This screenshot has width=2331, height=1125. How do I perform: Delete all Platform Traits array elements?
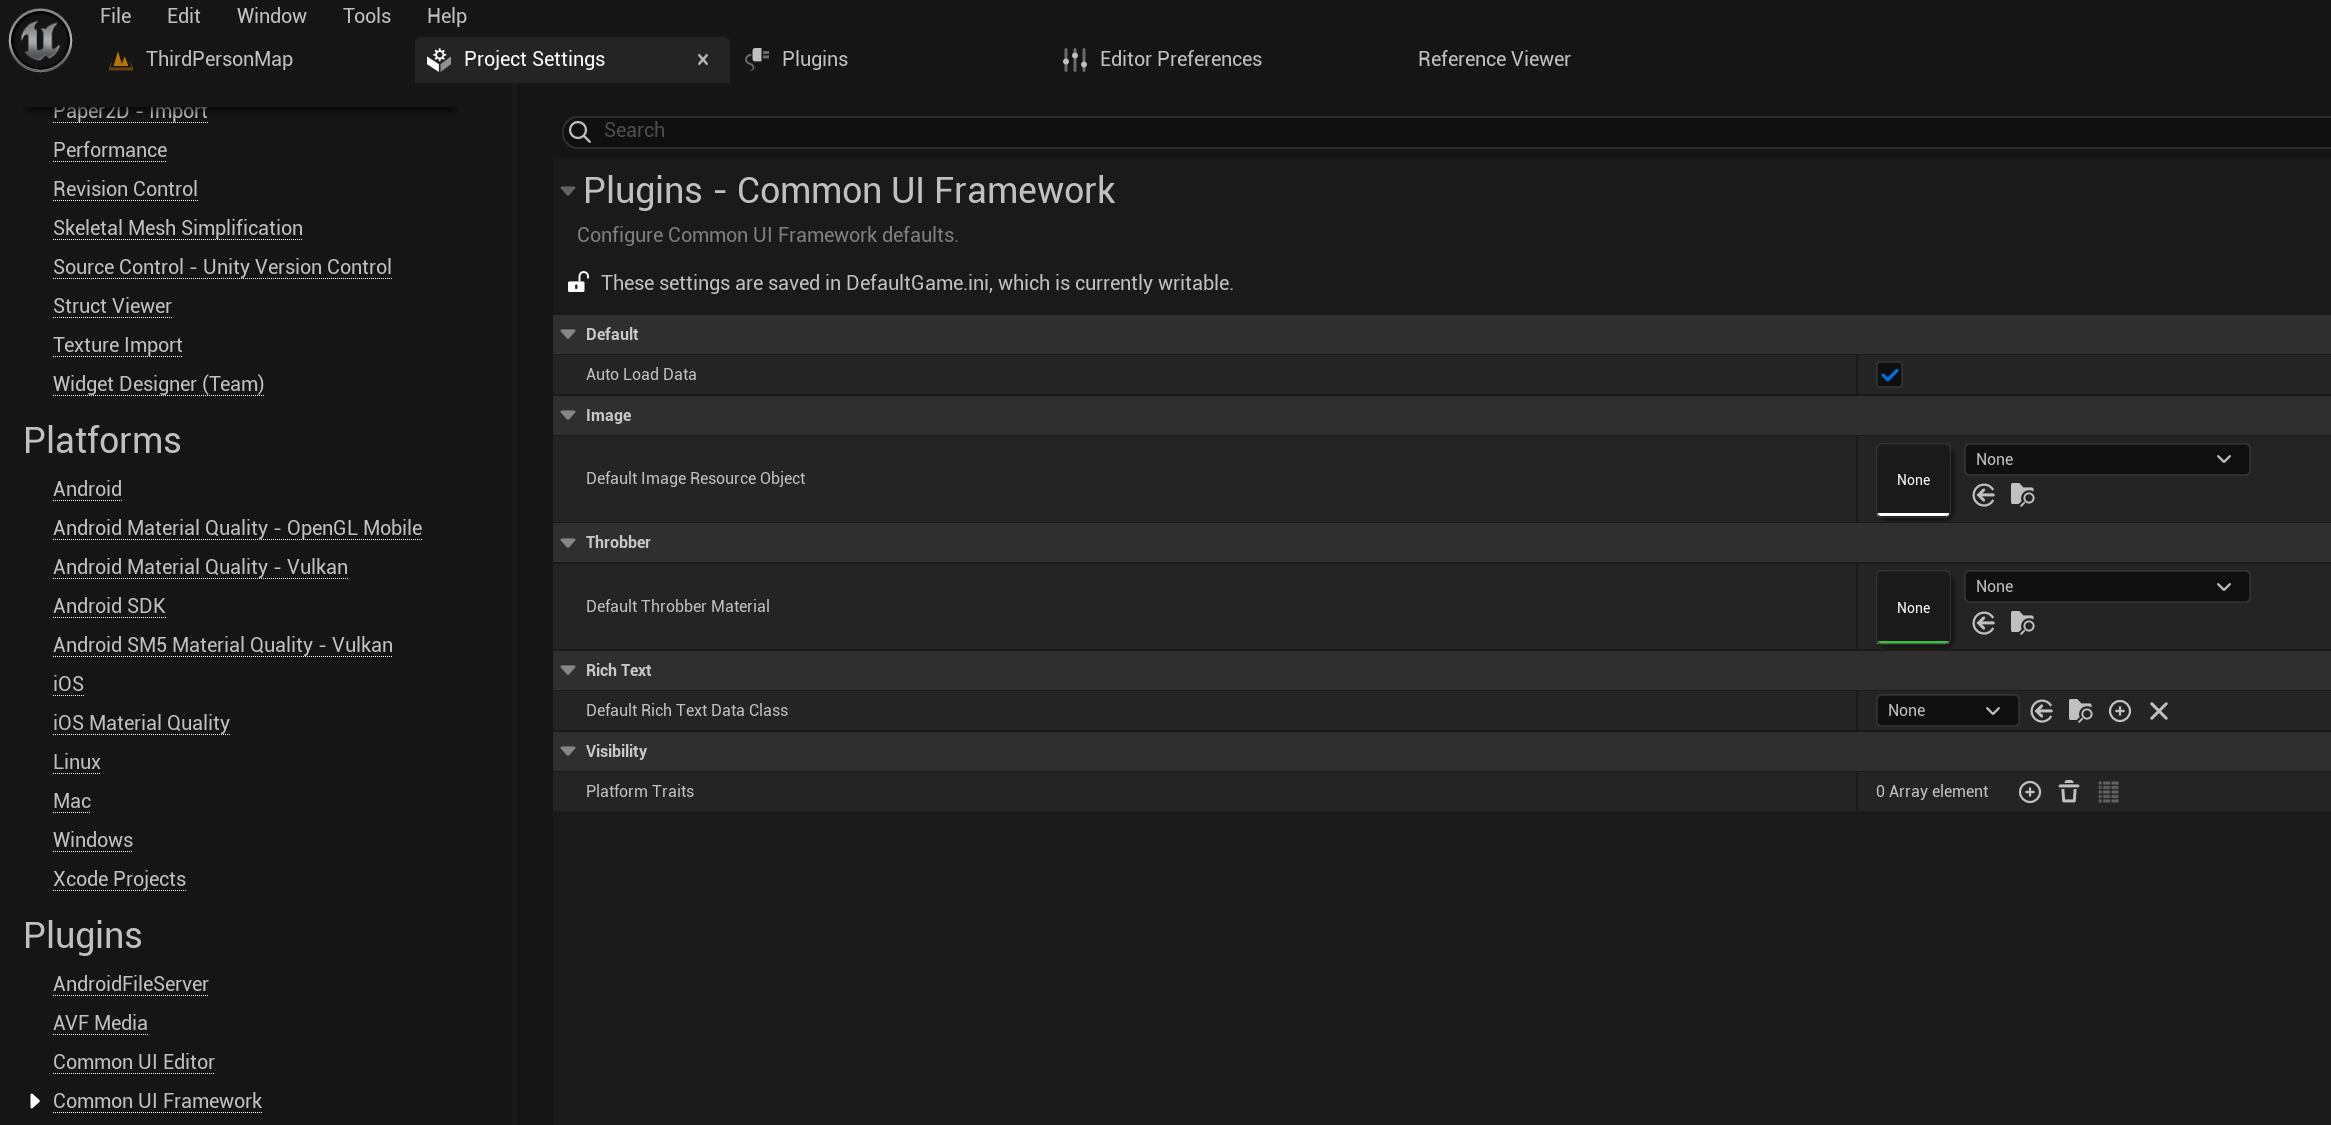(2069, 792)
